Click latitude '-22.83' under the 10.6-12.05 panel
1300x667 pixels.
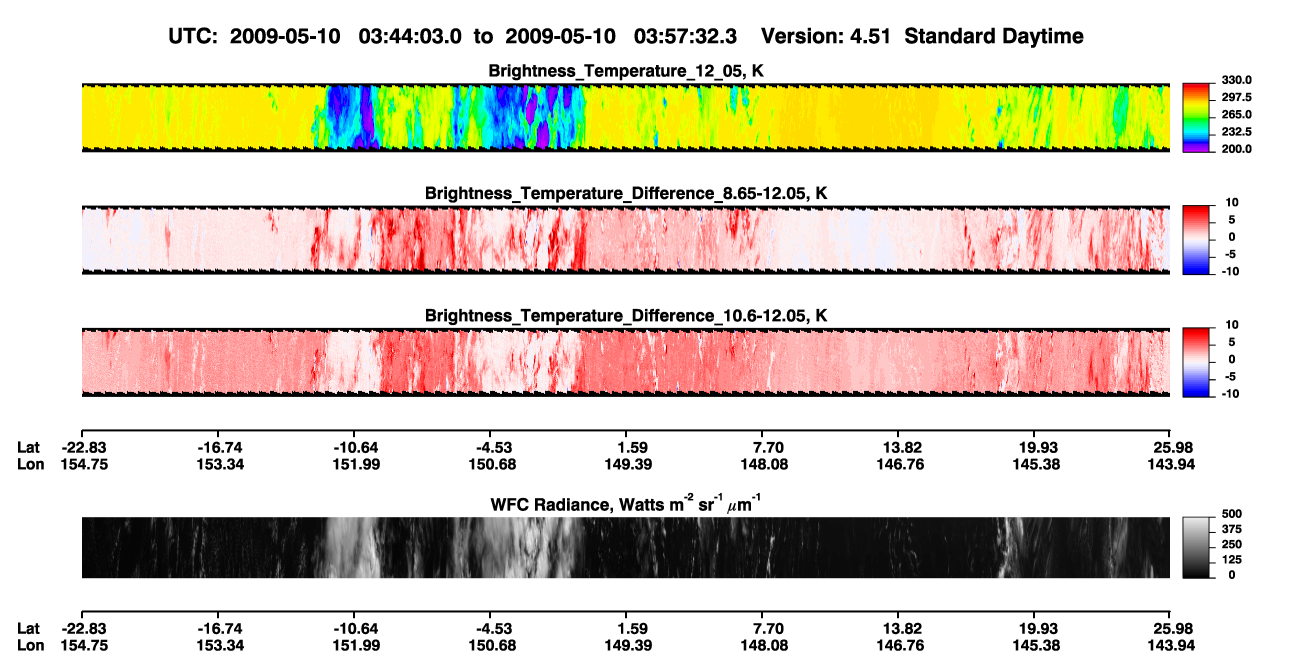82,447
